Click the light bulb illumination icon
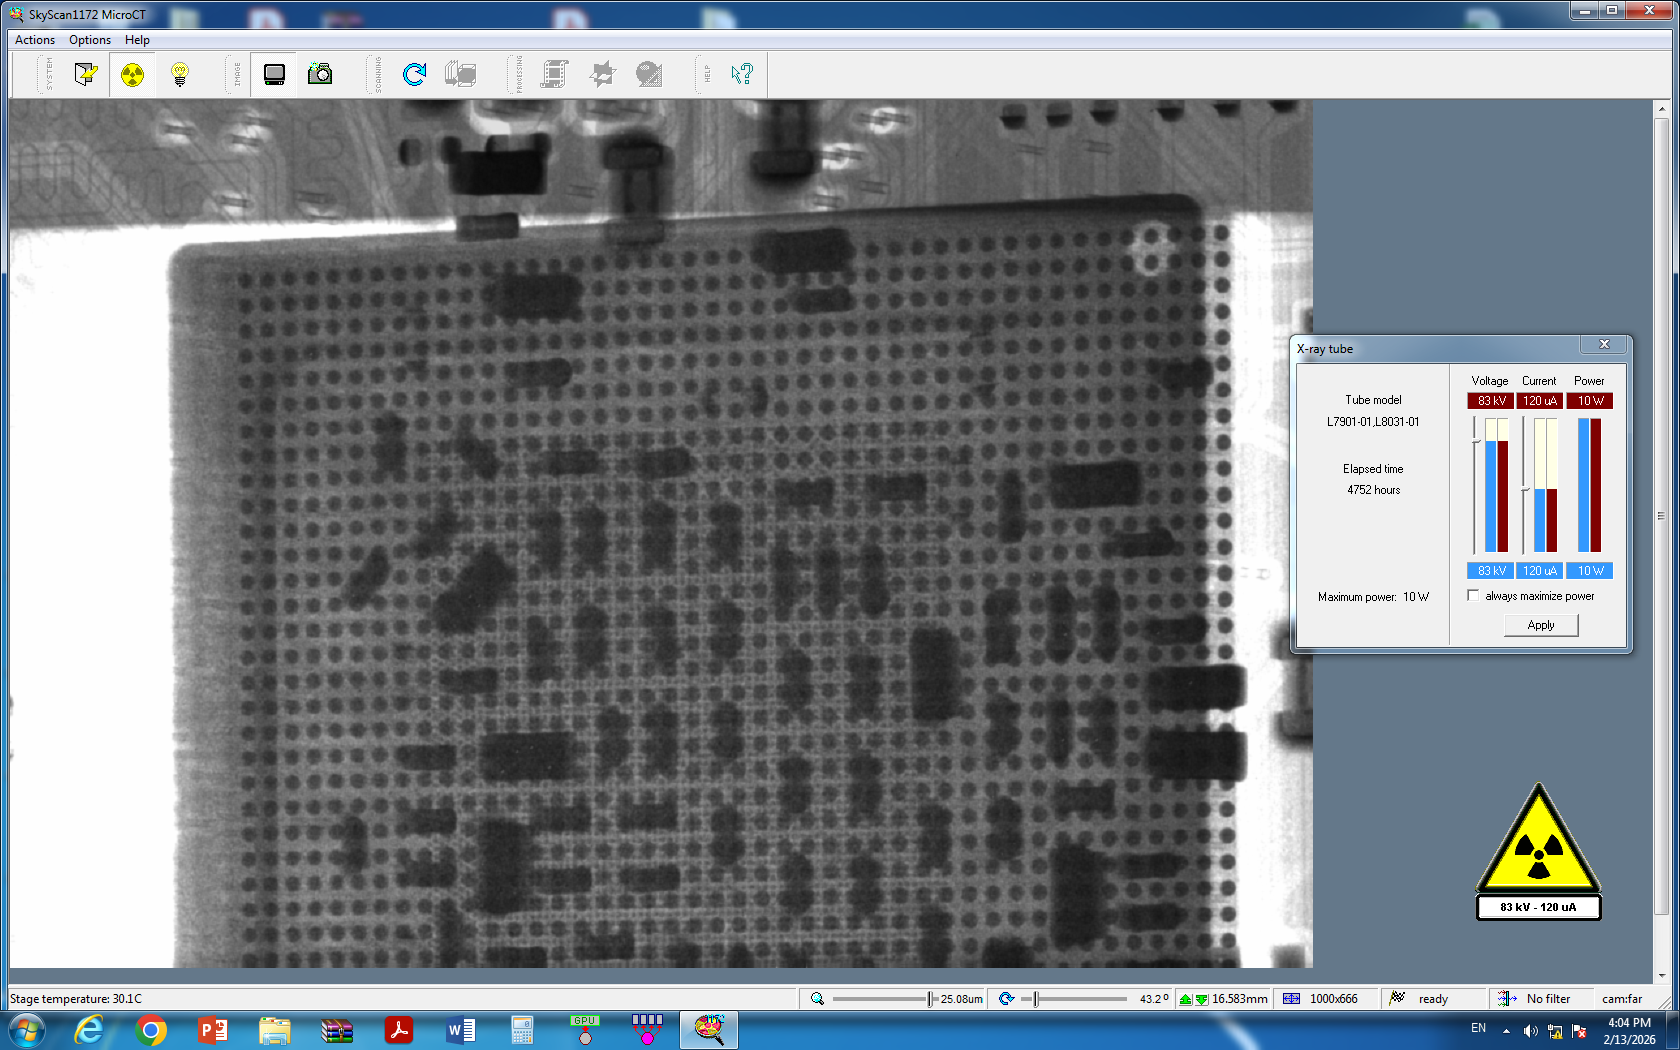 [x=180, y=74]
